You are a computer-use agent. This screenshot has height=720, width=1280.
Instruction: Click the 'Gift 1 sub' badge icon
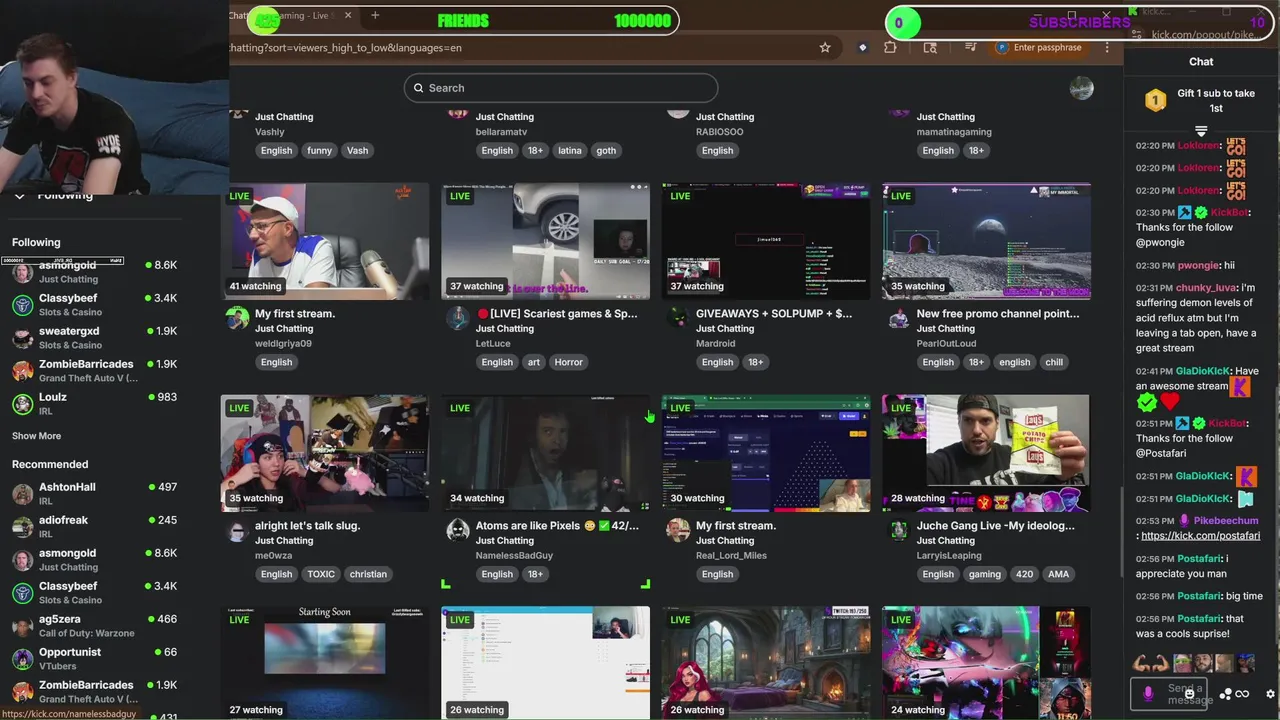[x=1155, y=100]
